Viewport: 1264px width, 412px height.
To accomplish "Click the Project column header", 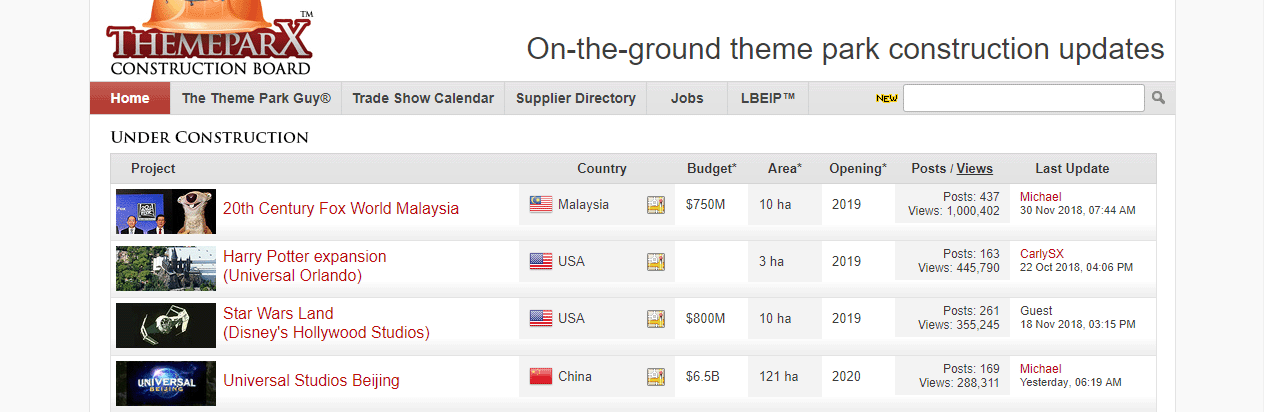I will coord(153,169).
